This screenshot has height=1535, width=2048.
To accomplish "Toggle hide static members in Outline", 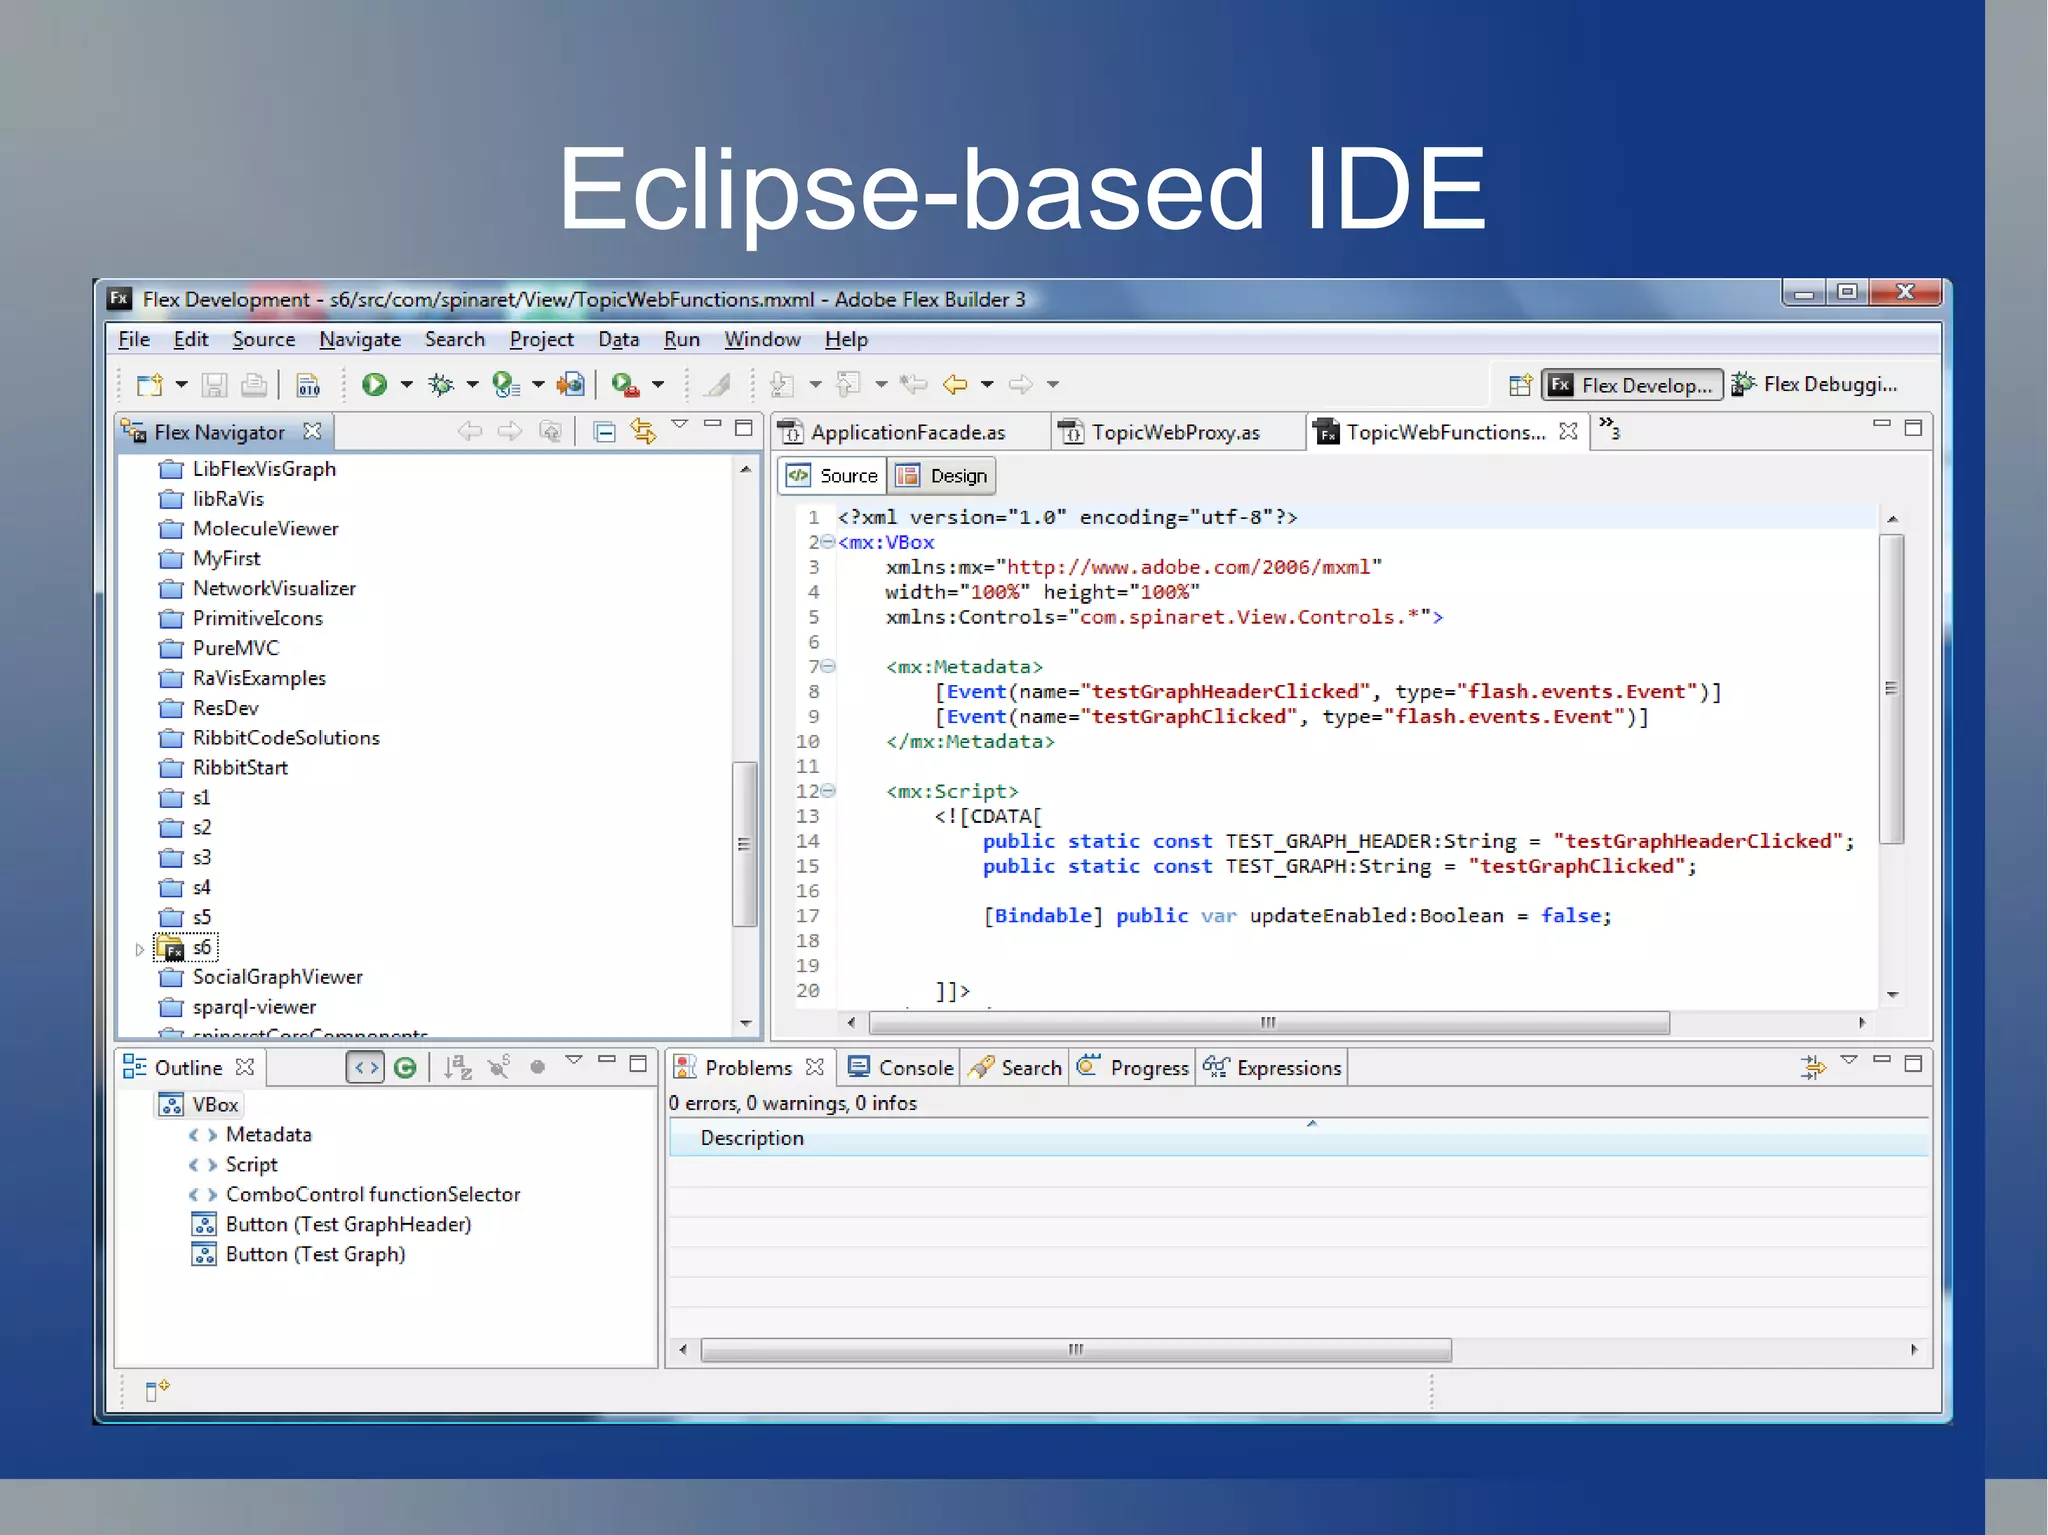I will pos(498,1067).
